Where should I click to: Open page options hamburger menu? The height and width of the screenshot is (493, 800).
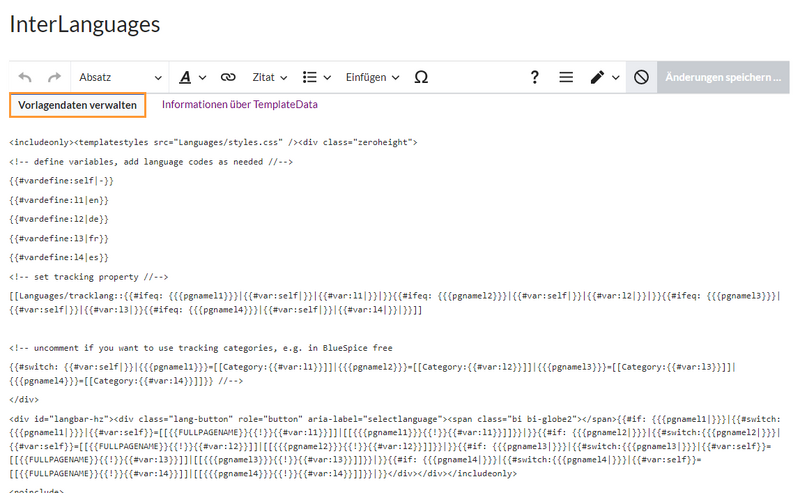click(x=566, y=78)
